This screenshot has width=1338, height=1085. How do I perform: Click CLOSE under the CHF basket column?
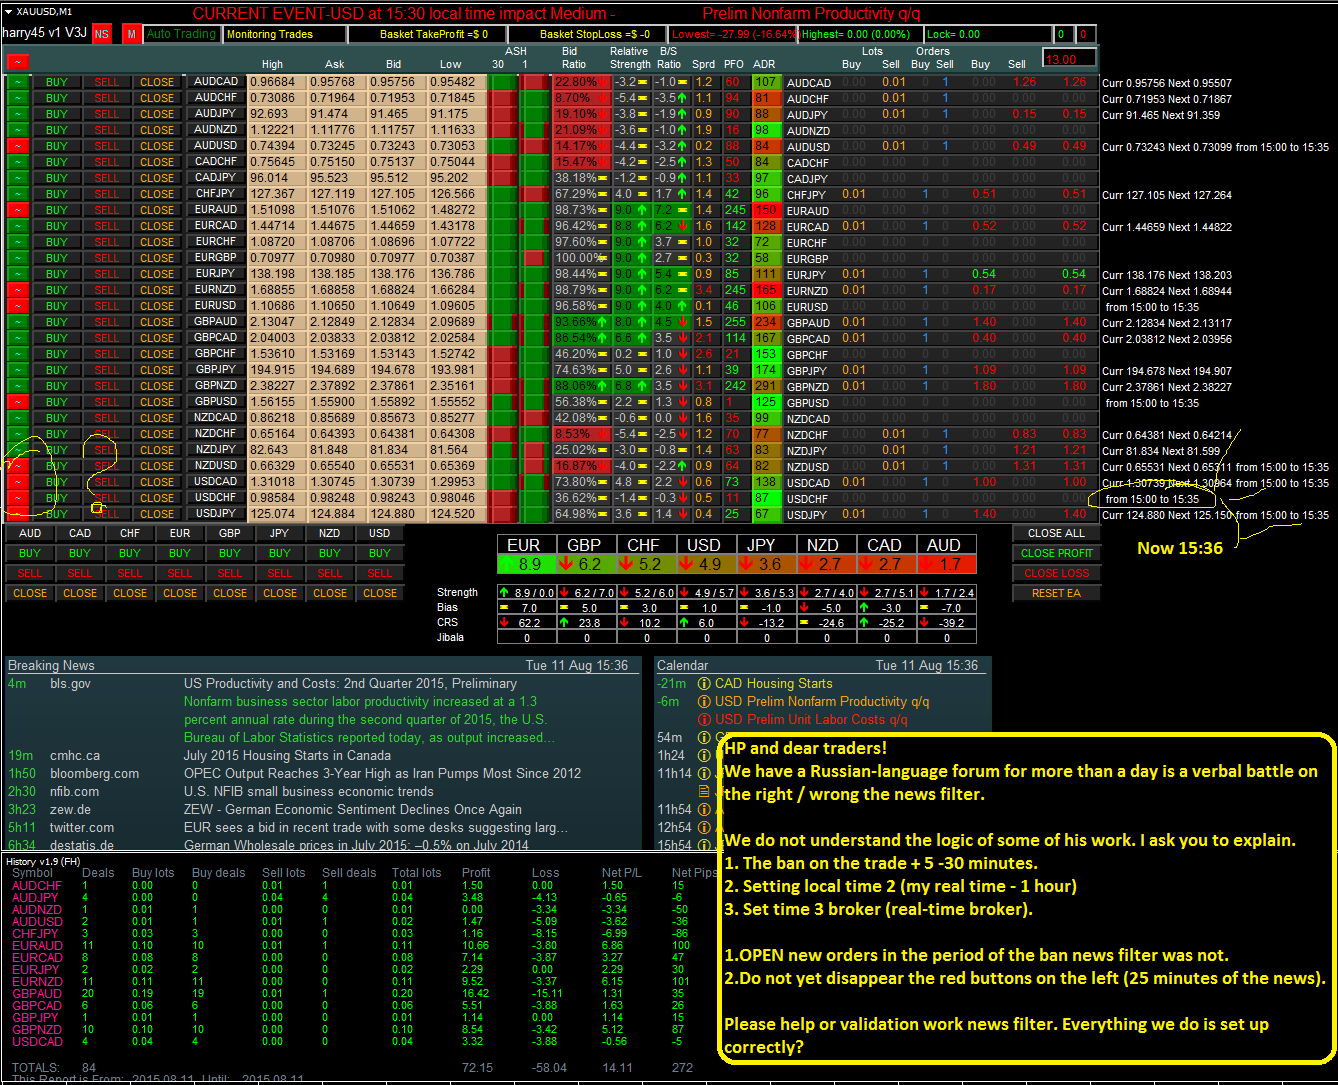pyautogui.click(x=130, y=593)
